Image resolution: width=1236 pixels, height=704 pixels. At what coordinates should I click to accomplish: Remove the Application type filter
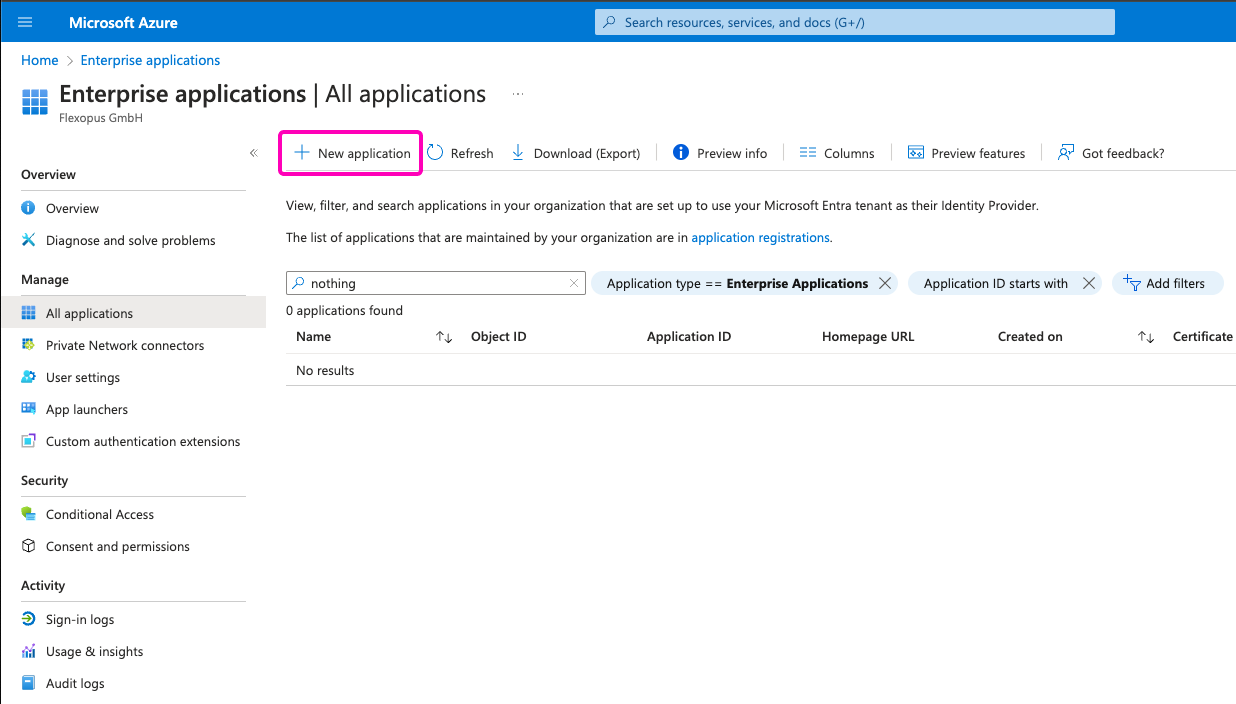click(885, 284)
